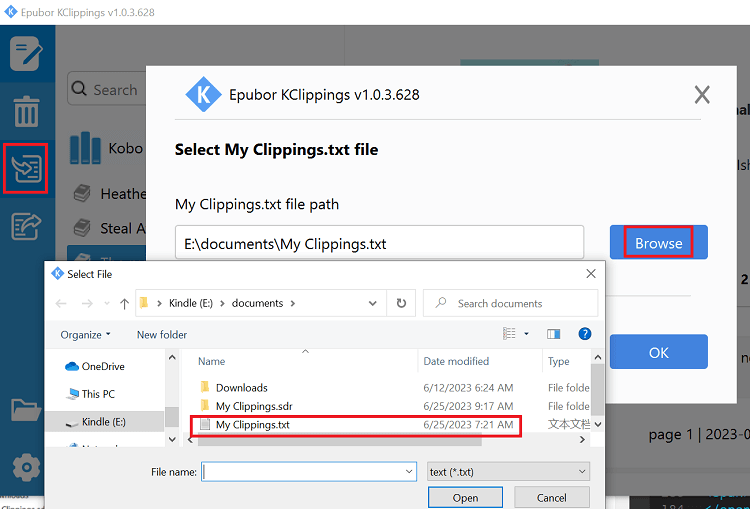Close the Select File dialog
This screenshot has height=509, width=750.
click(591, 274)
